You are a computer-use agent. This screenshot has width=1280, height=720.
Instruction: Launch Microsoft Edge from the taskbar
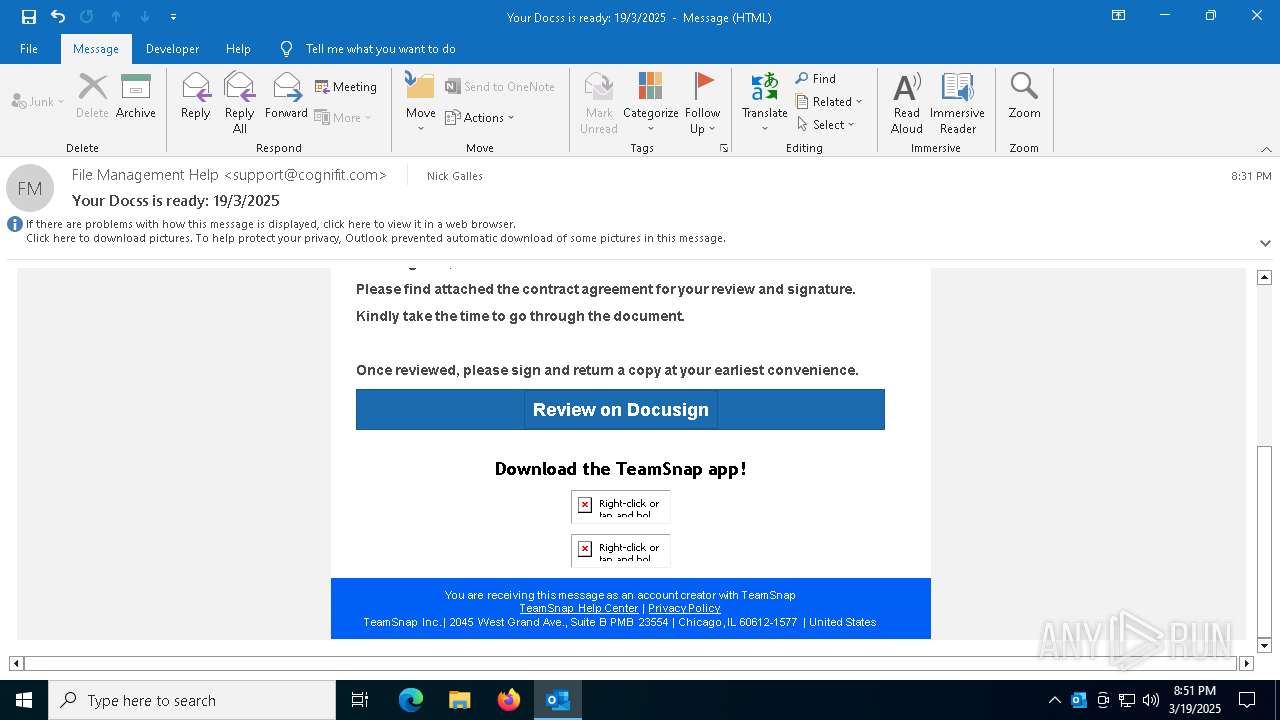click(411, 700)
